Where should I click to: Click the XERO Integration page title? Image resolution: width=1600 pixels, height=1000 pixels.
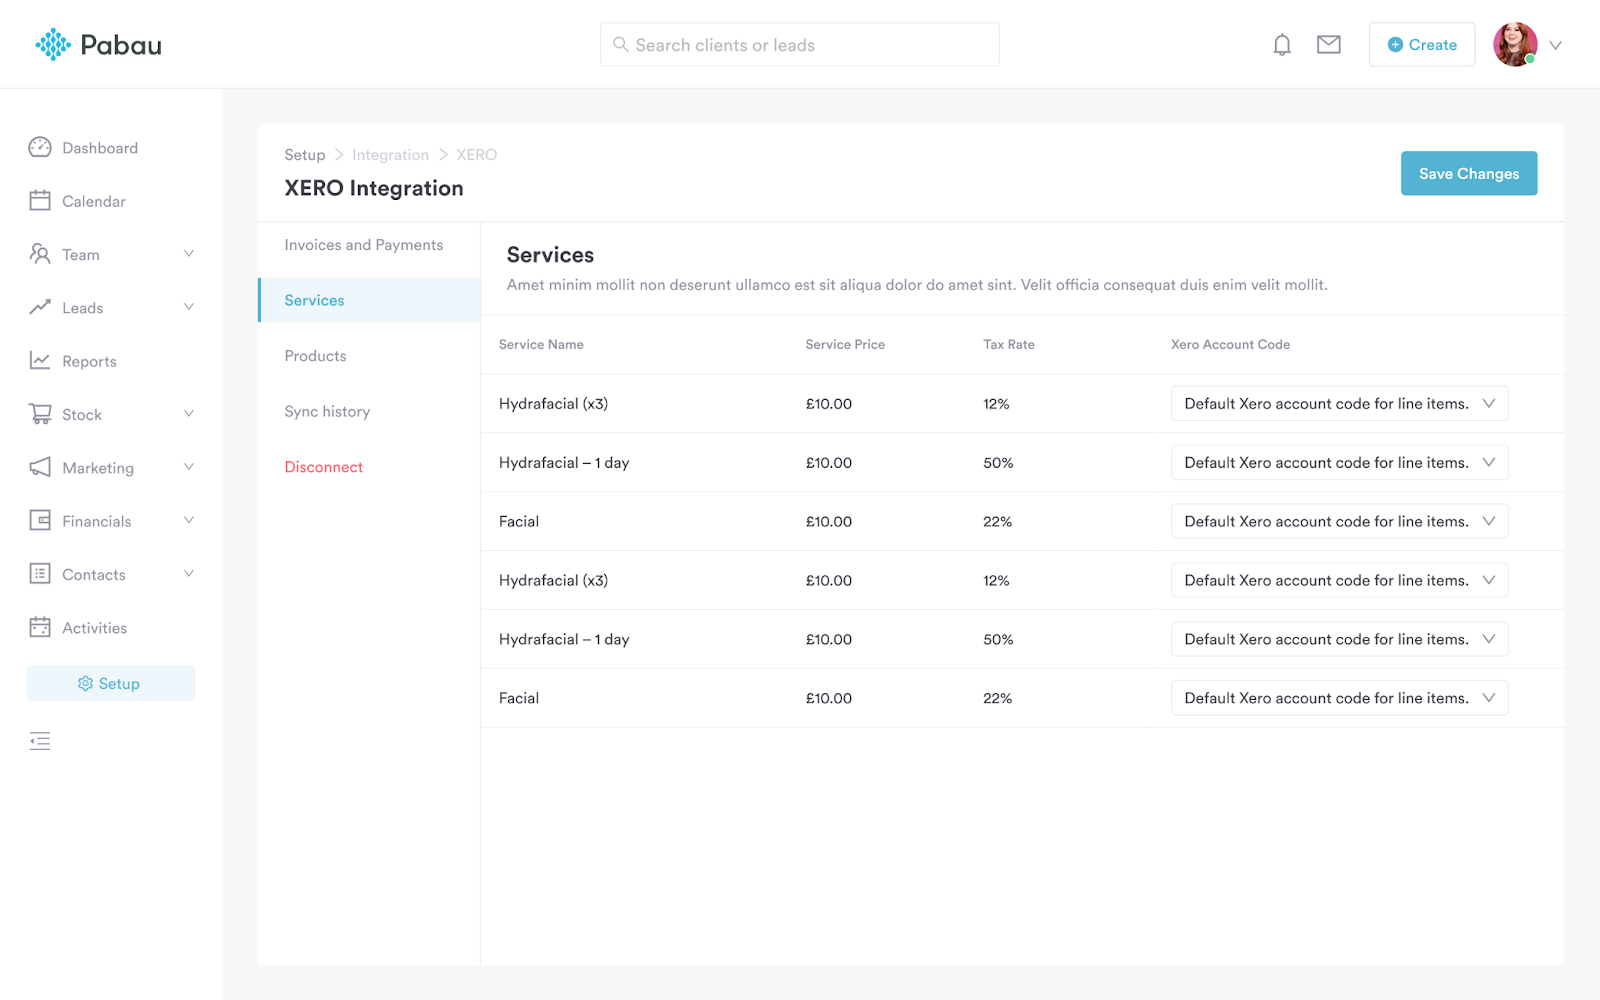point(374,188)
